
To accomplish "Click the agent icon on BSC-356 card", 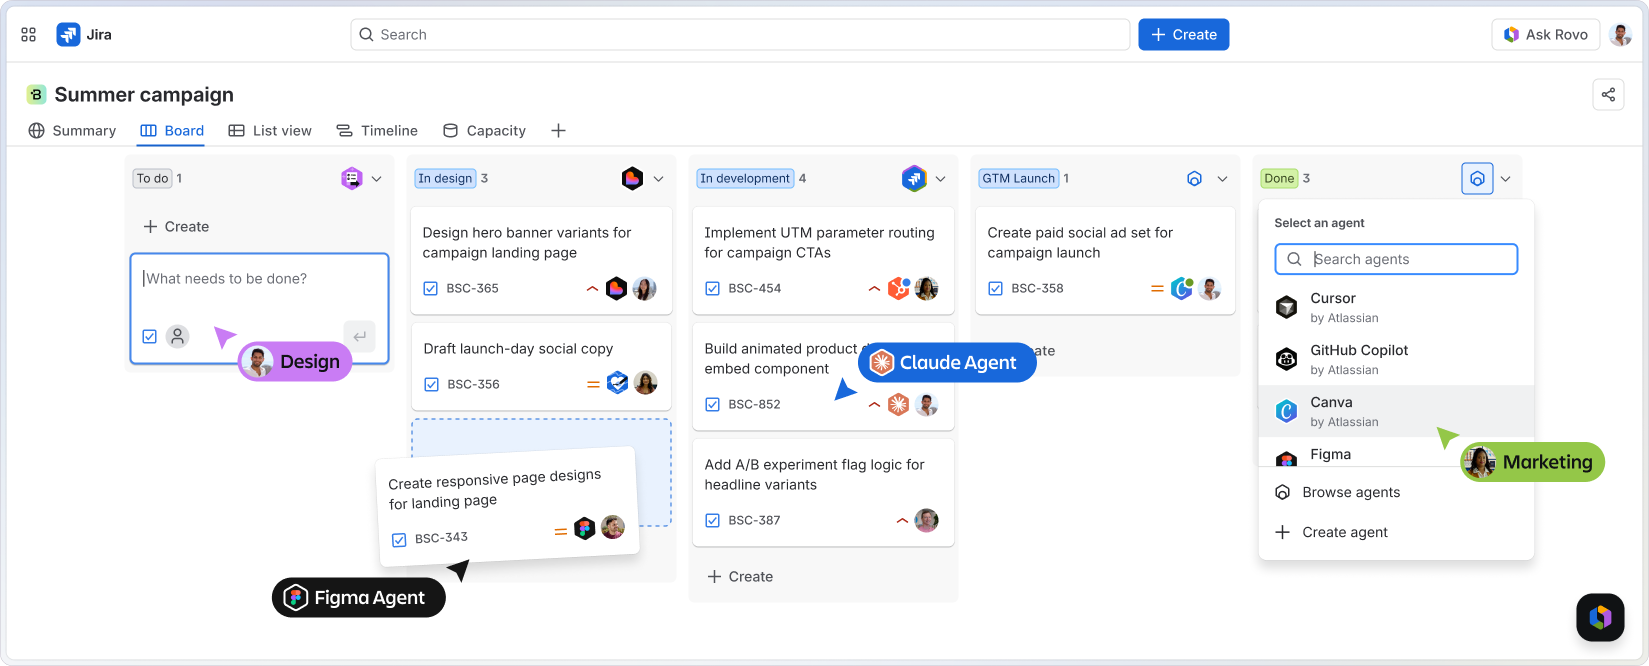I will pyautogui.click(x=618, y=383).
